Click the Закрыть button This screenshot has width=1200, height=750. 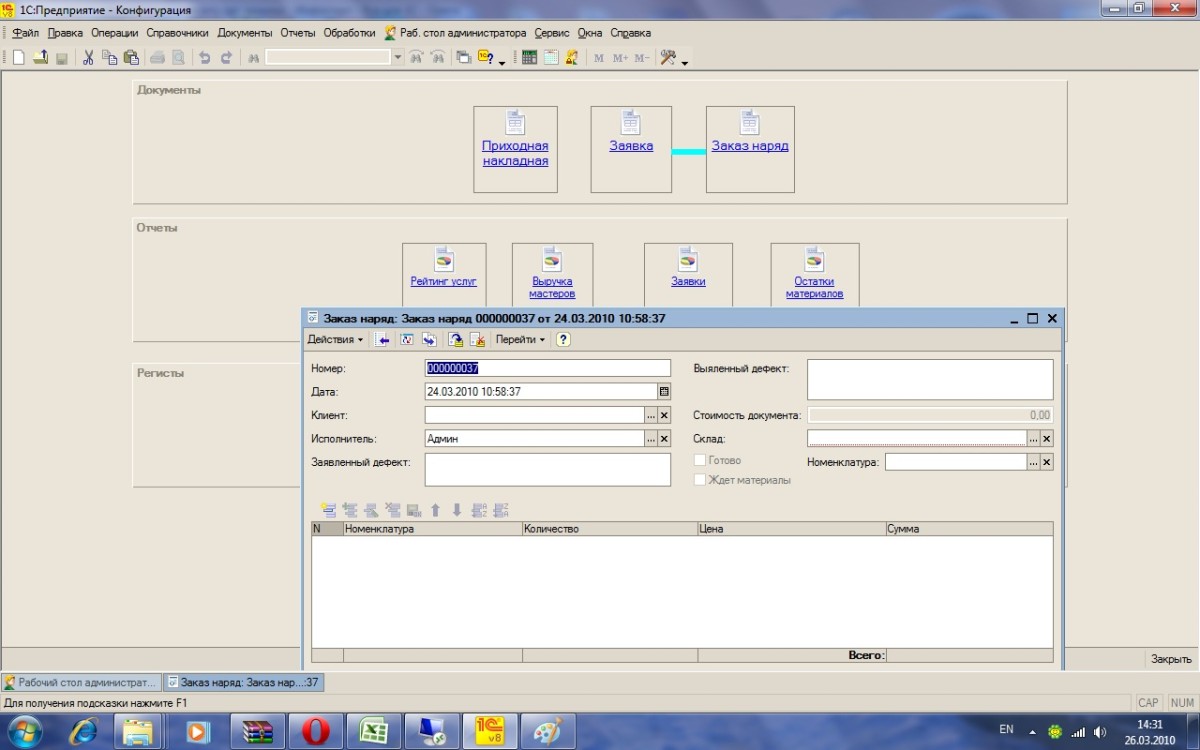point(1170,659)
